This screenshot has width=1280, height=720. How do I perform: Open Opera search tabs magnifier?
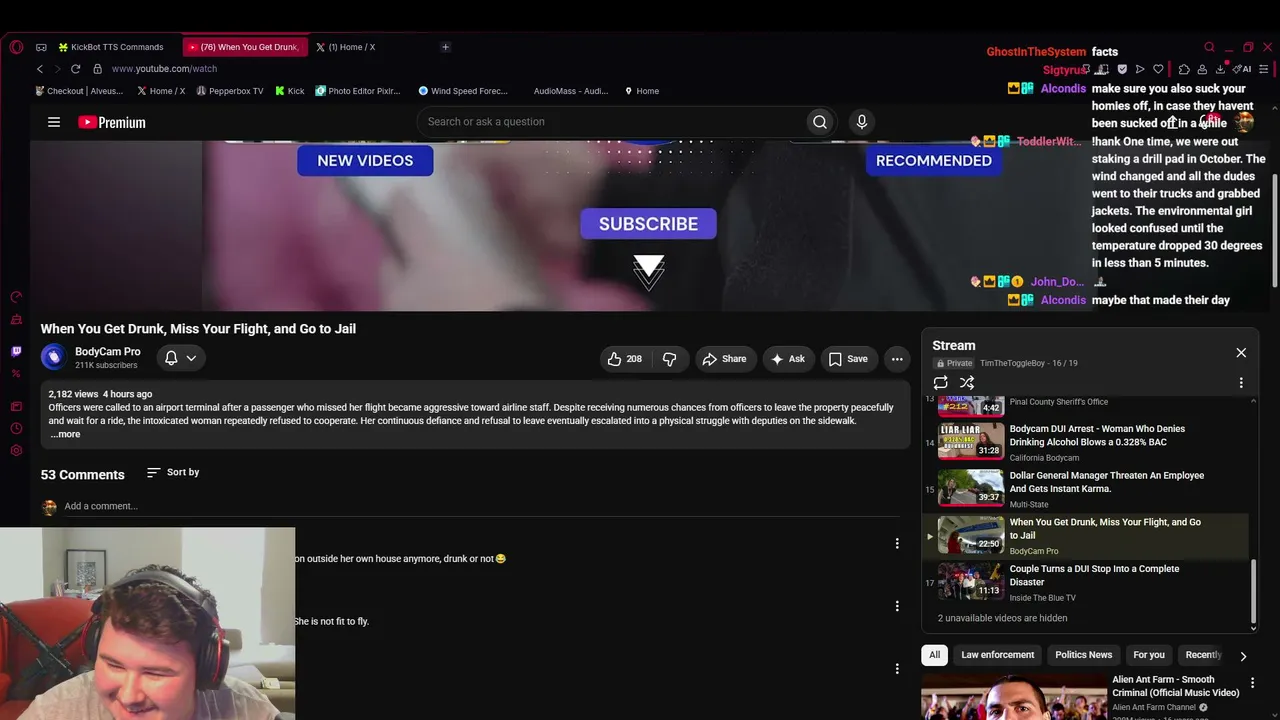[1209, 47]
